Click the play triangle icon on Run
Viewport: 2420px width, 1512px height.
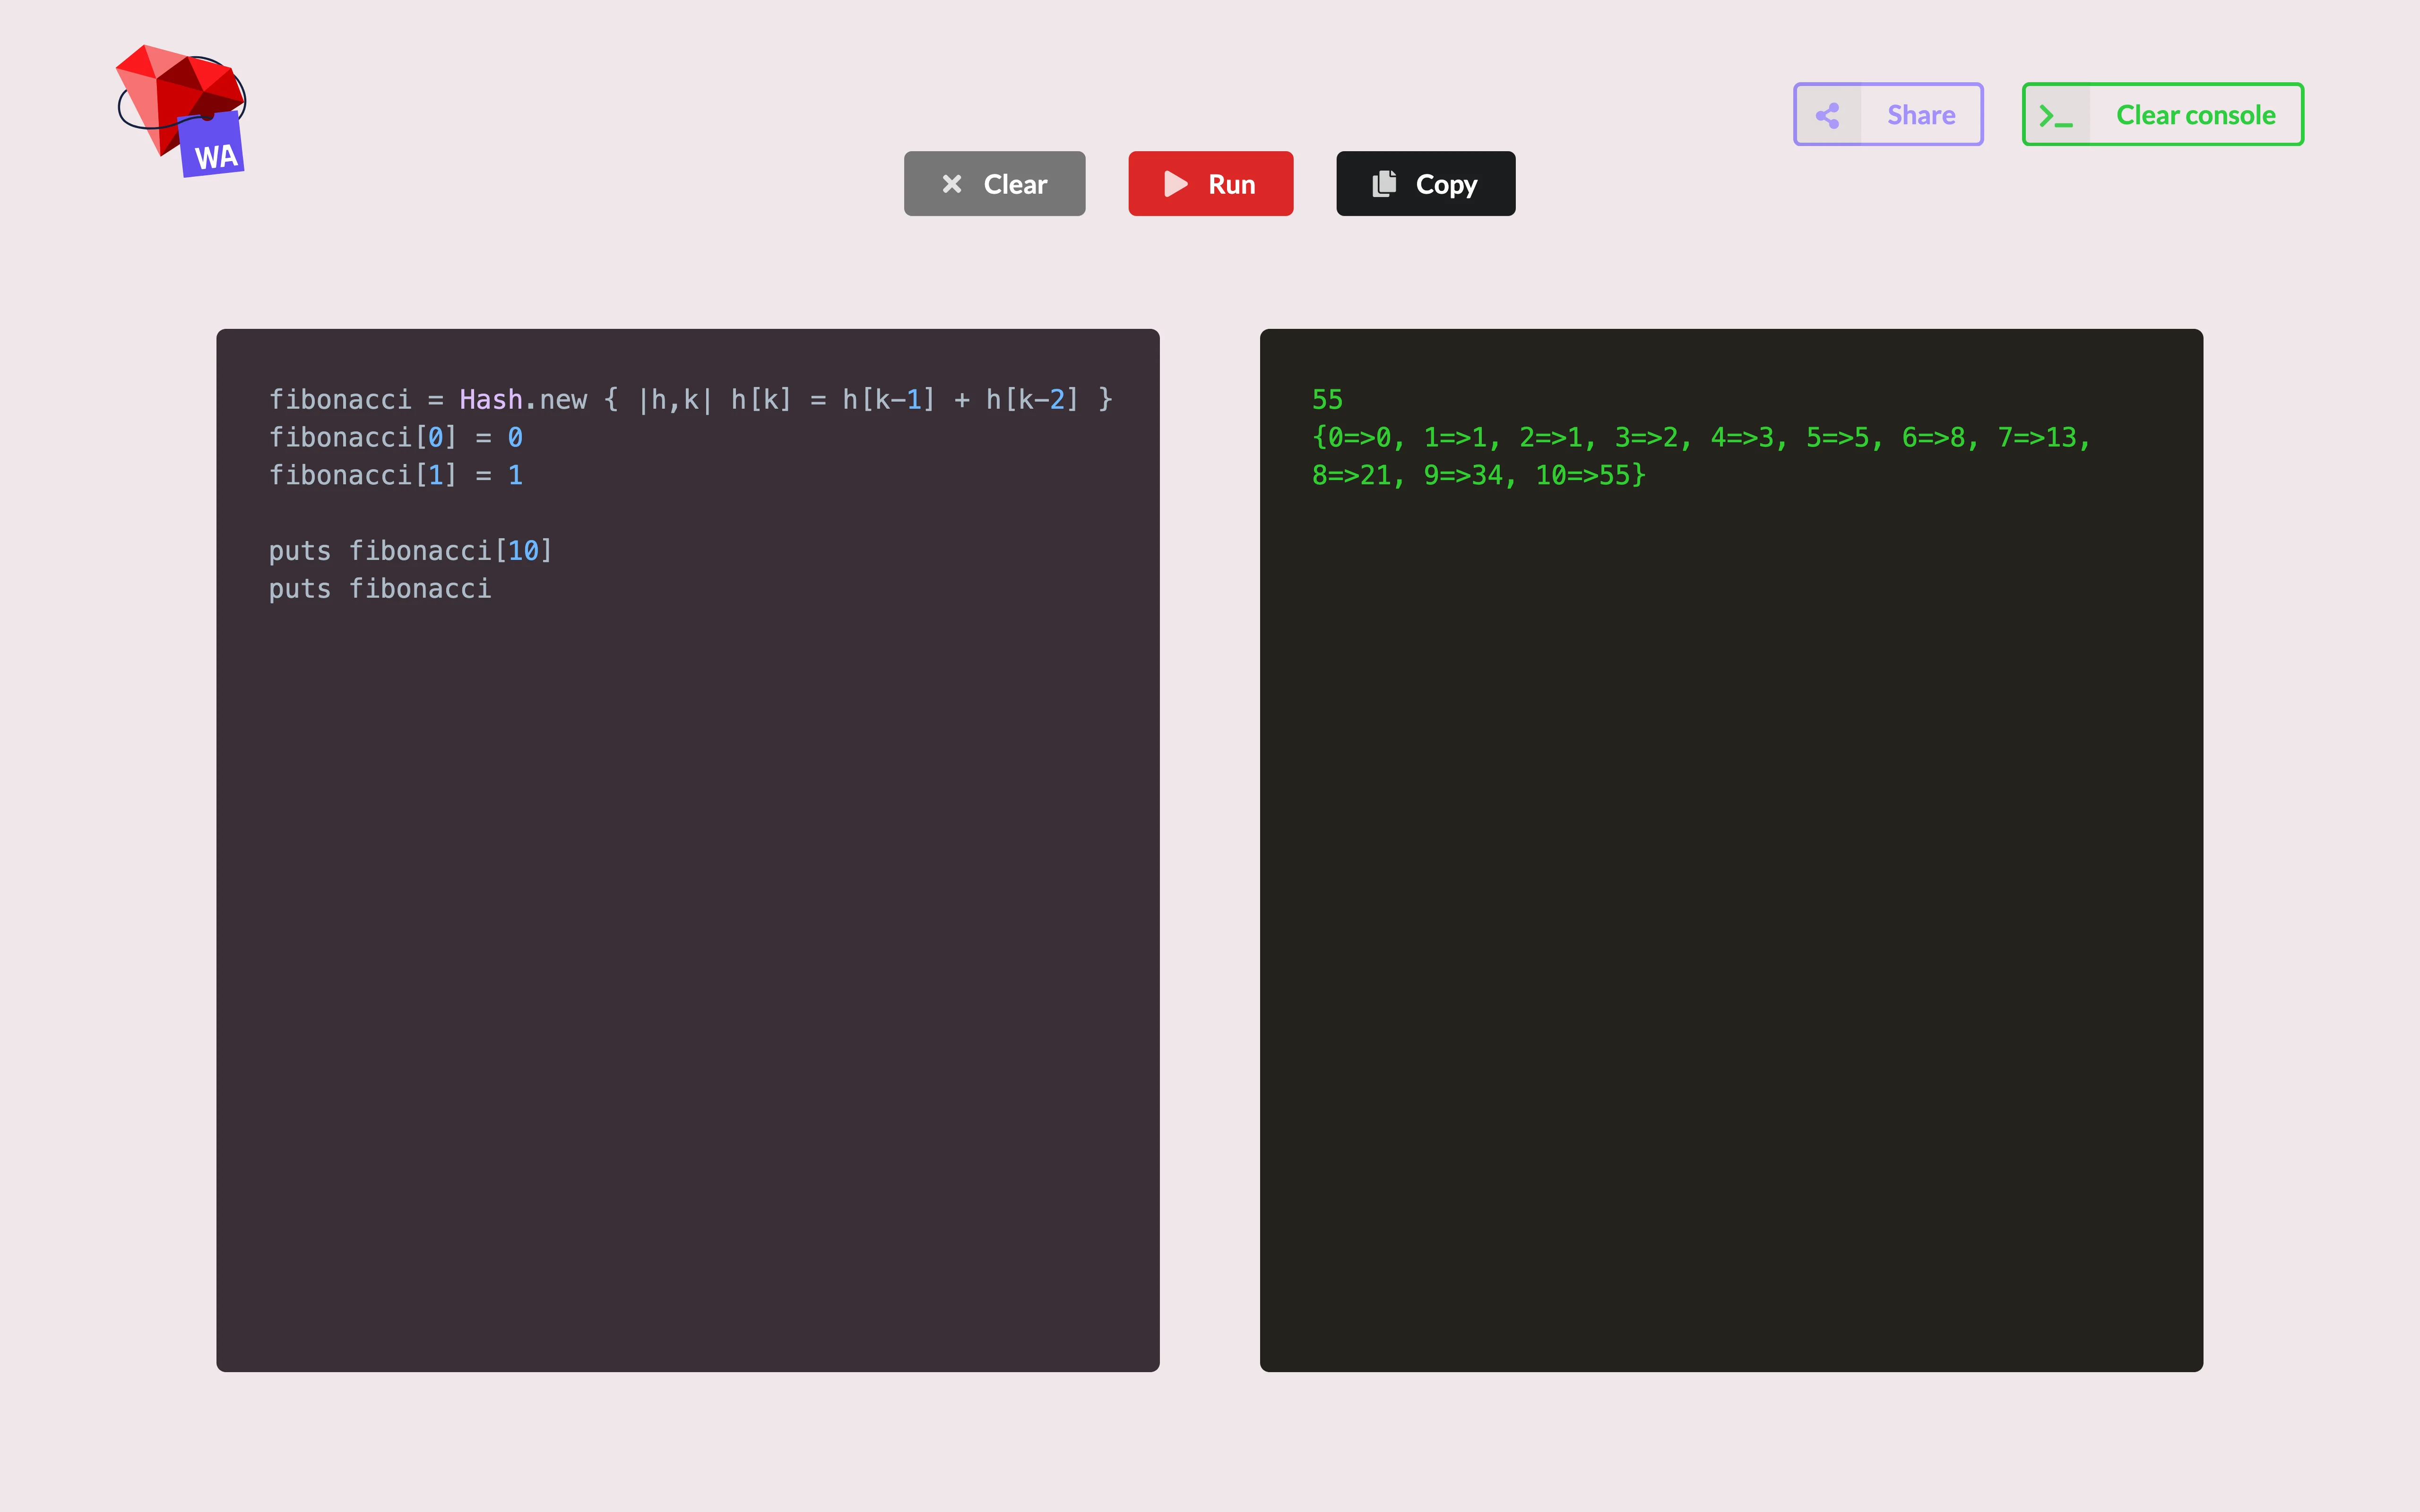click(x=1175, y=184)
